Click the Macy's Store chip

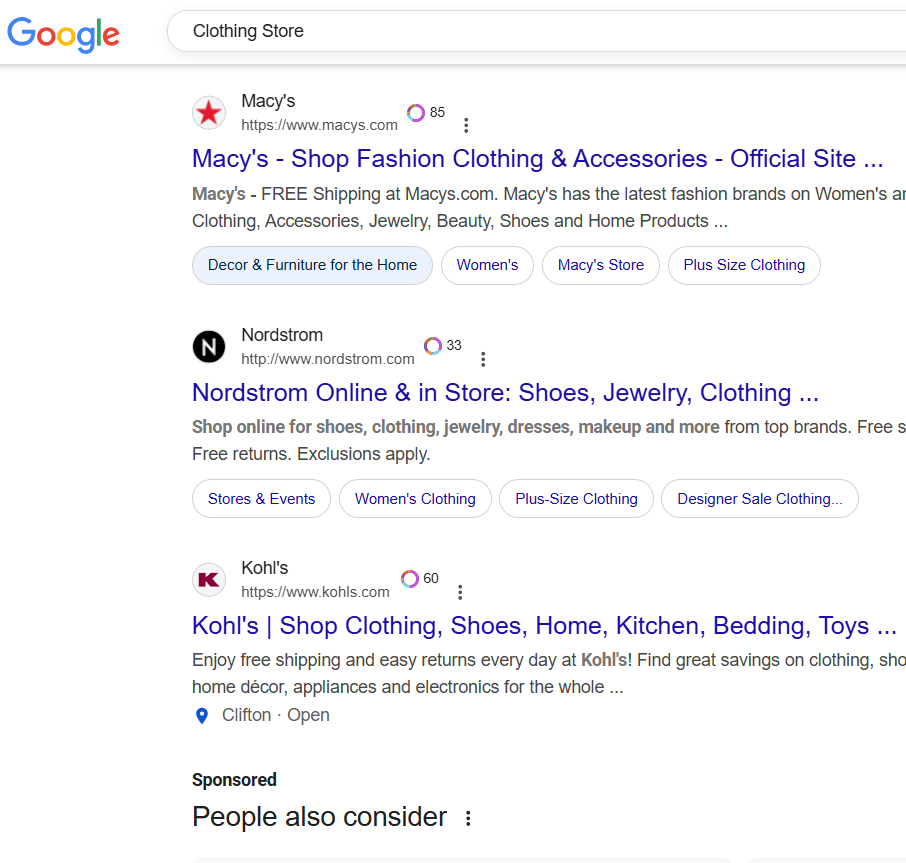pyautogui.click(x=601, y=265)
